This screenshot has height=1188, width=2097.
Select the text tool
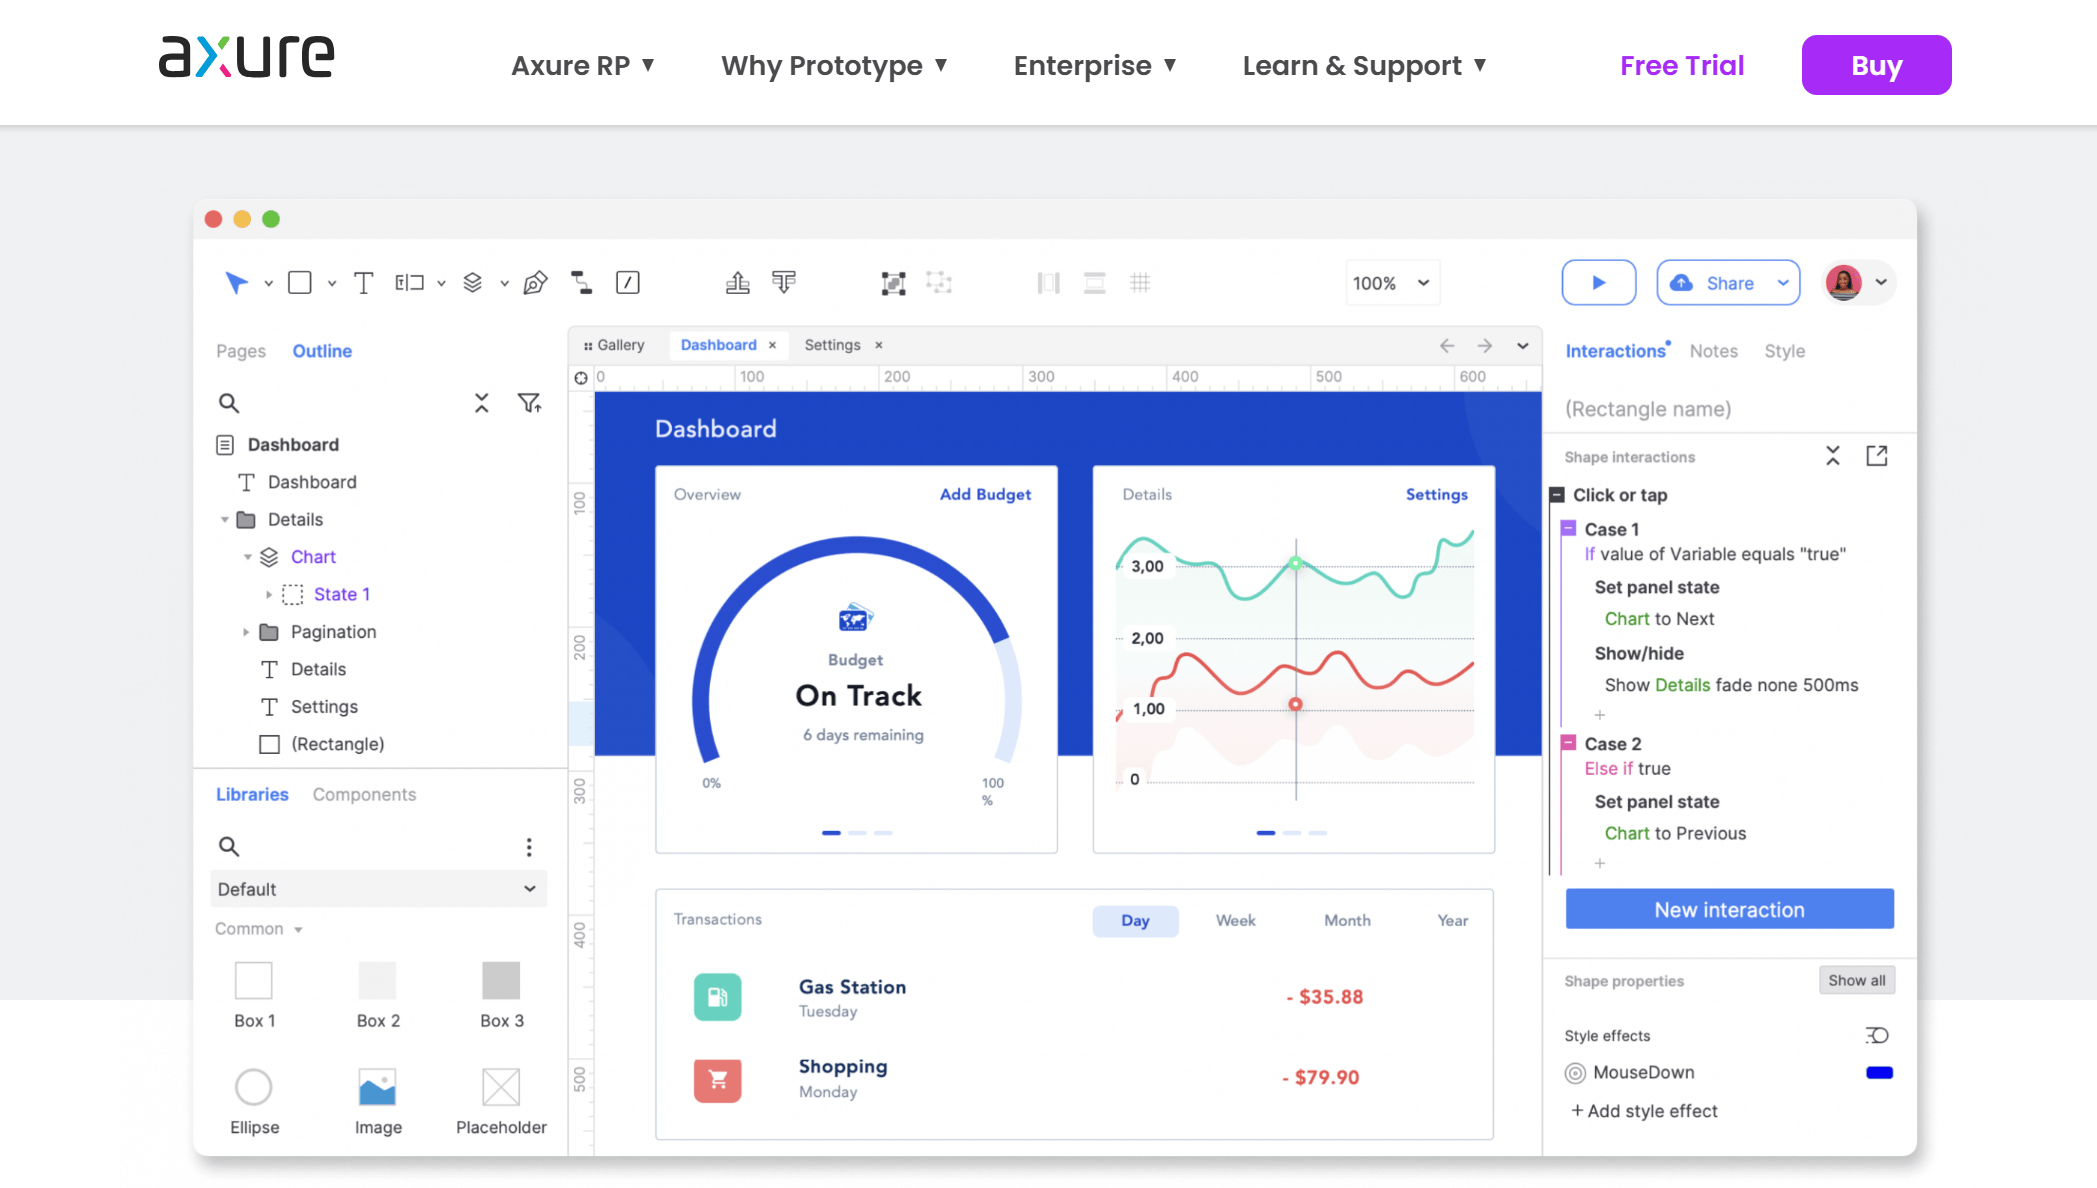(x=363, y=282)
